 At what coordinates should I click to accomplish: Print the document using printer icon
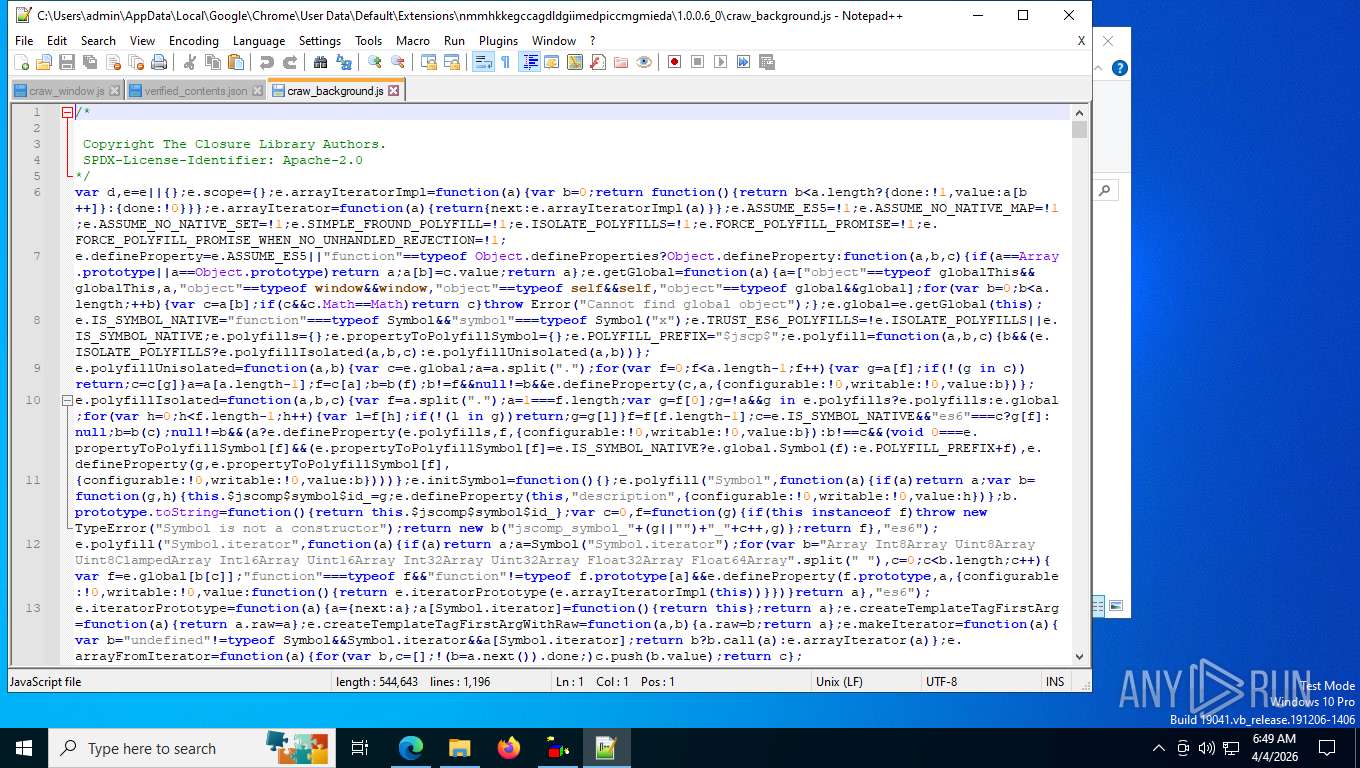pyautogui.click(x=159, y=62)
